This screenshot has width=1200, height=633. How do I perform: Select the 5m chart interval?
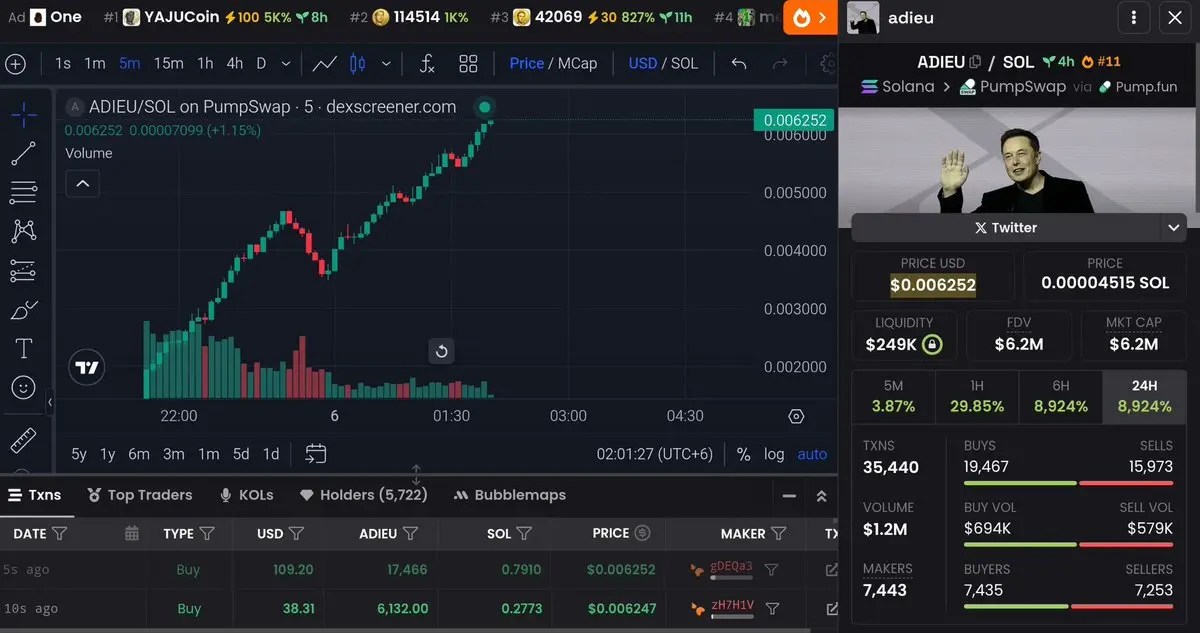[x=129, y=63]
